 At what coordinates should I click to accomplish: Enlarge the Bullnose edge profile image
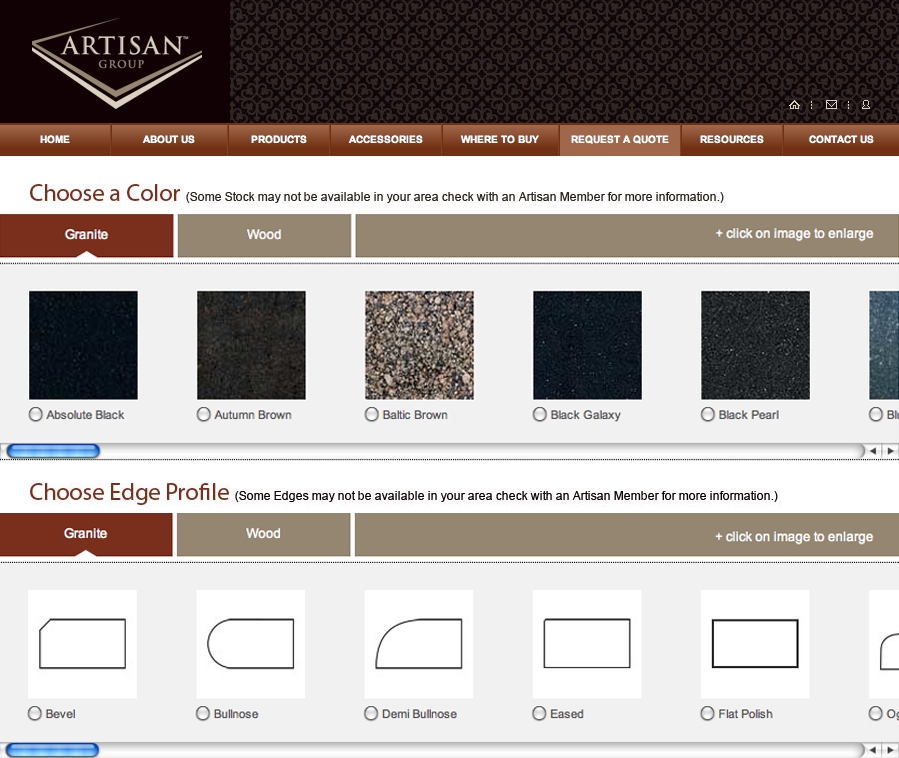(x=251, y=644)
